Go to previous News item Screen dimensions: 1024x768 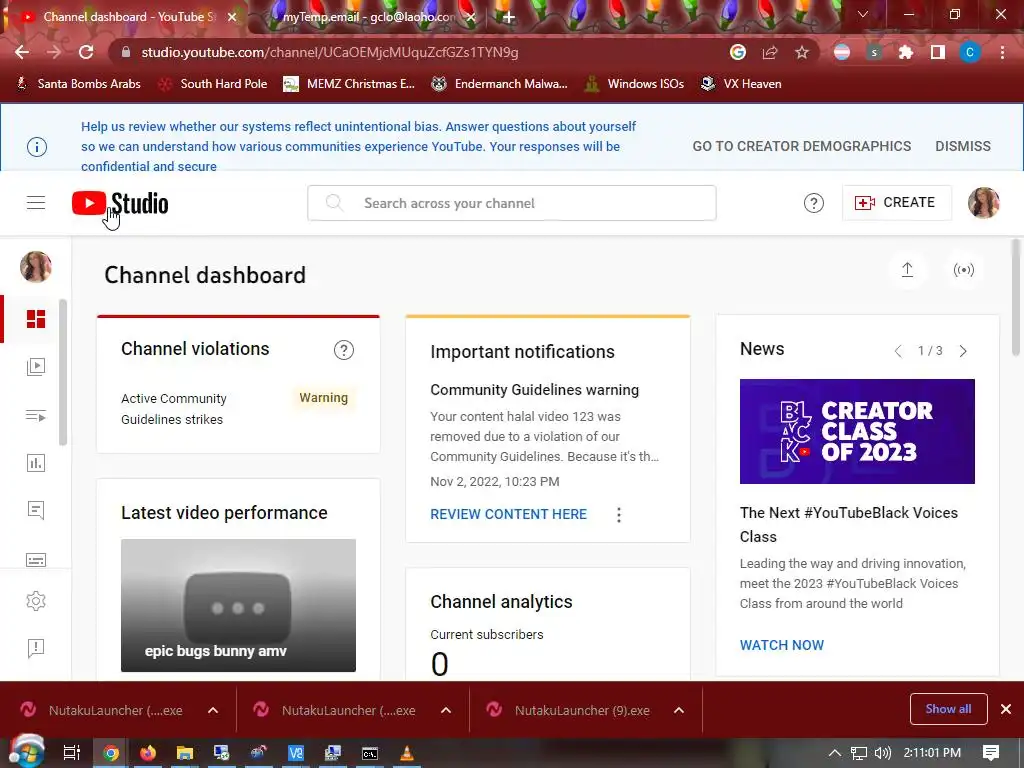[899, 351]
